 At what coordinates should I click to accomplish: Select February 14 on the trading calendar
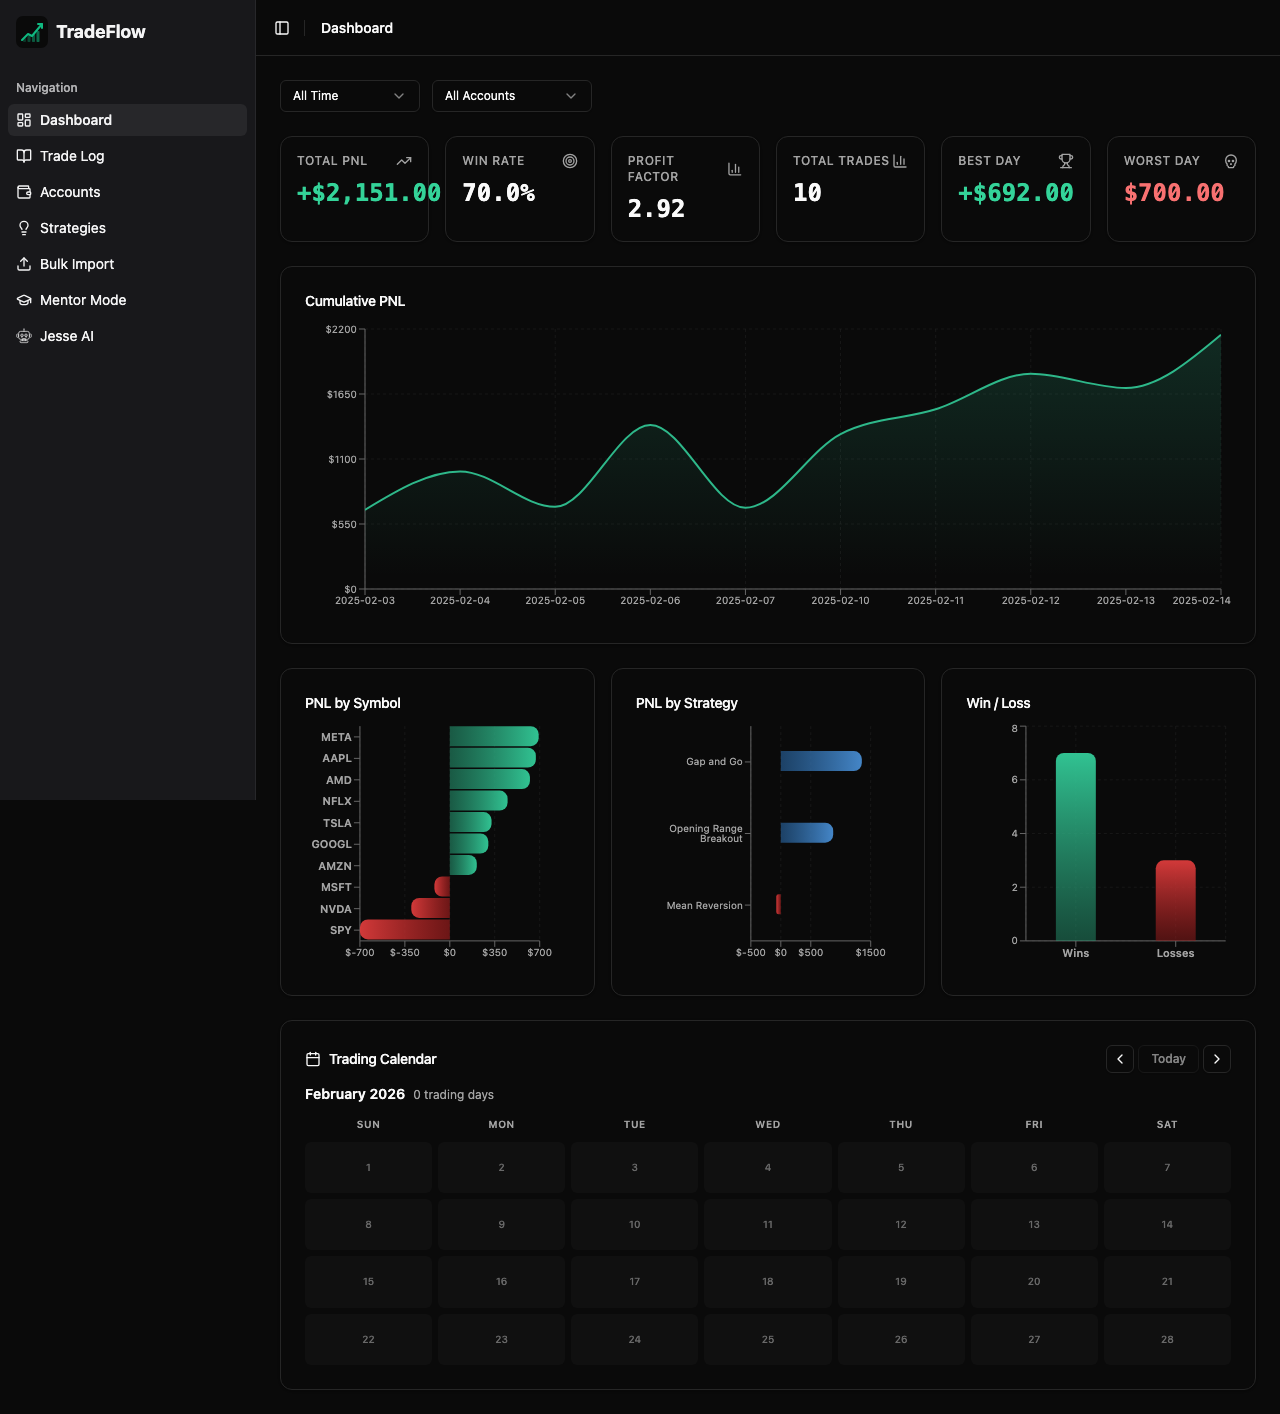tap(1166, 1224)
